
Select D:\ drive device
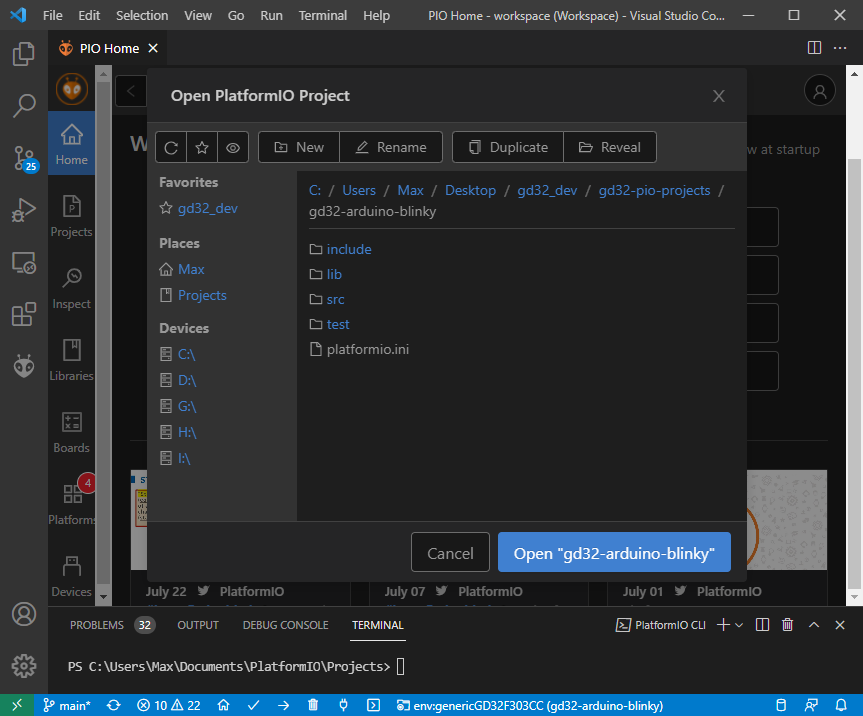point(187,380)
